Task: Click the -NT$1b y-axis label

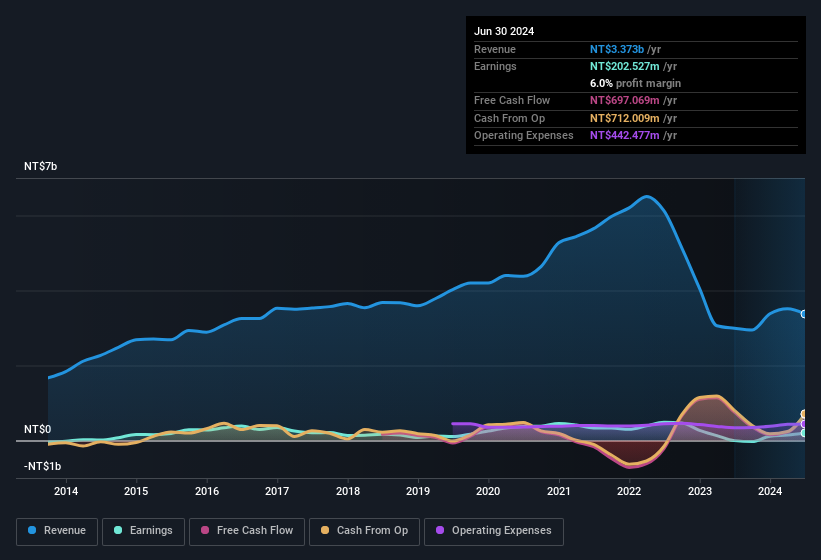Action: (42, 466)
